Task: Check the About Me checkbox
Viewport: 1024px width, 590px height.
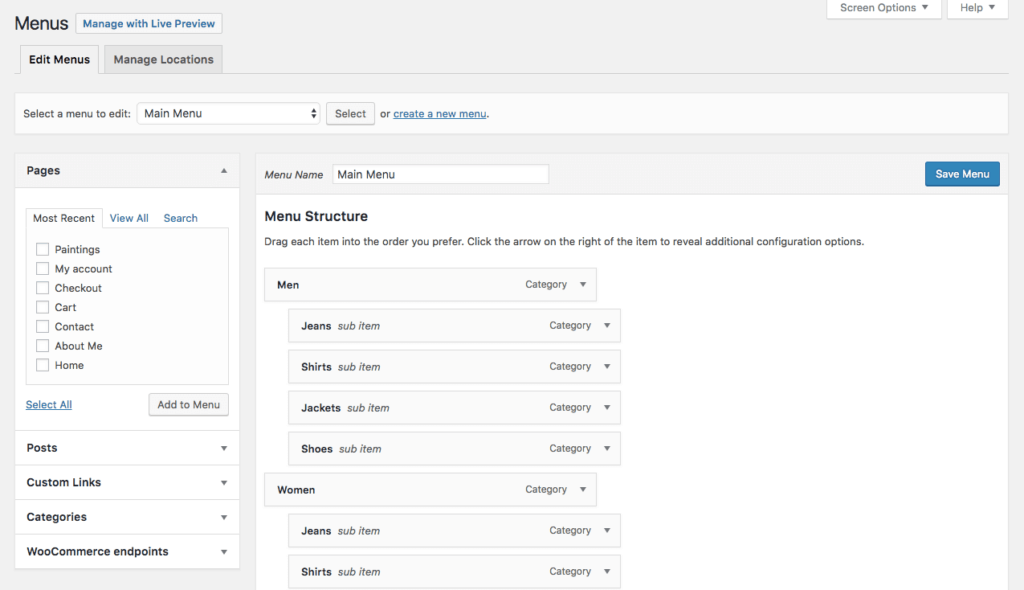Action: point(41,345)
